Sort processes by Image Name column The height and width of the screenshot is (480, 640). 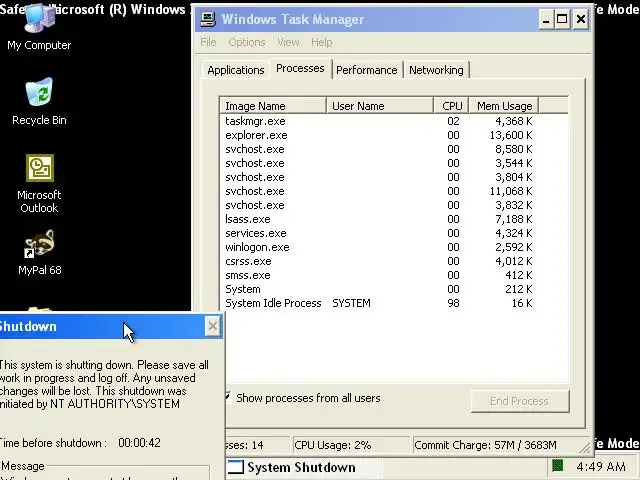point(273,106)
